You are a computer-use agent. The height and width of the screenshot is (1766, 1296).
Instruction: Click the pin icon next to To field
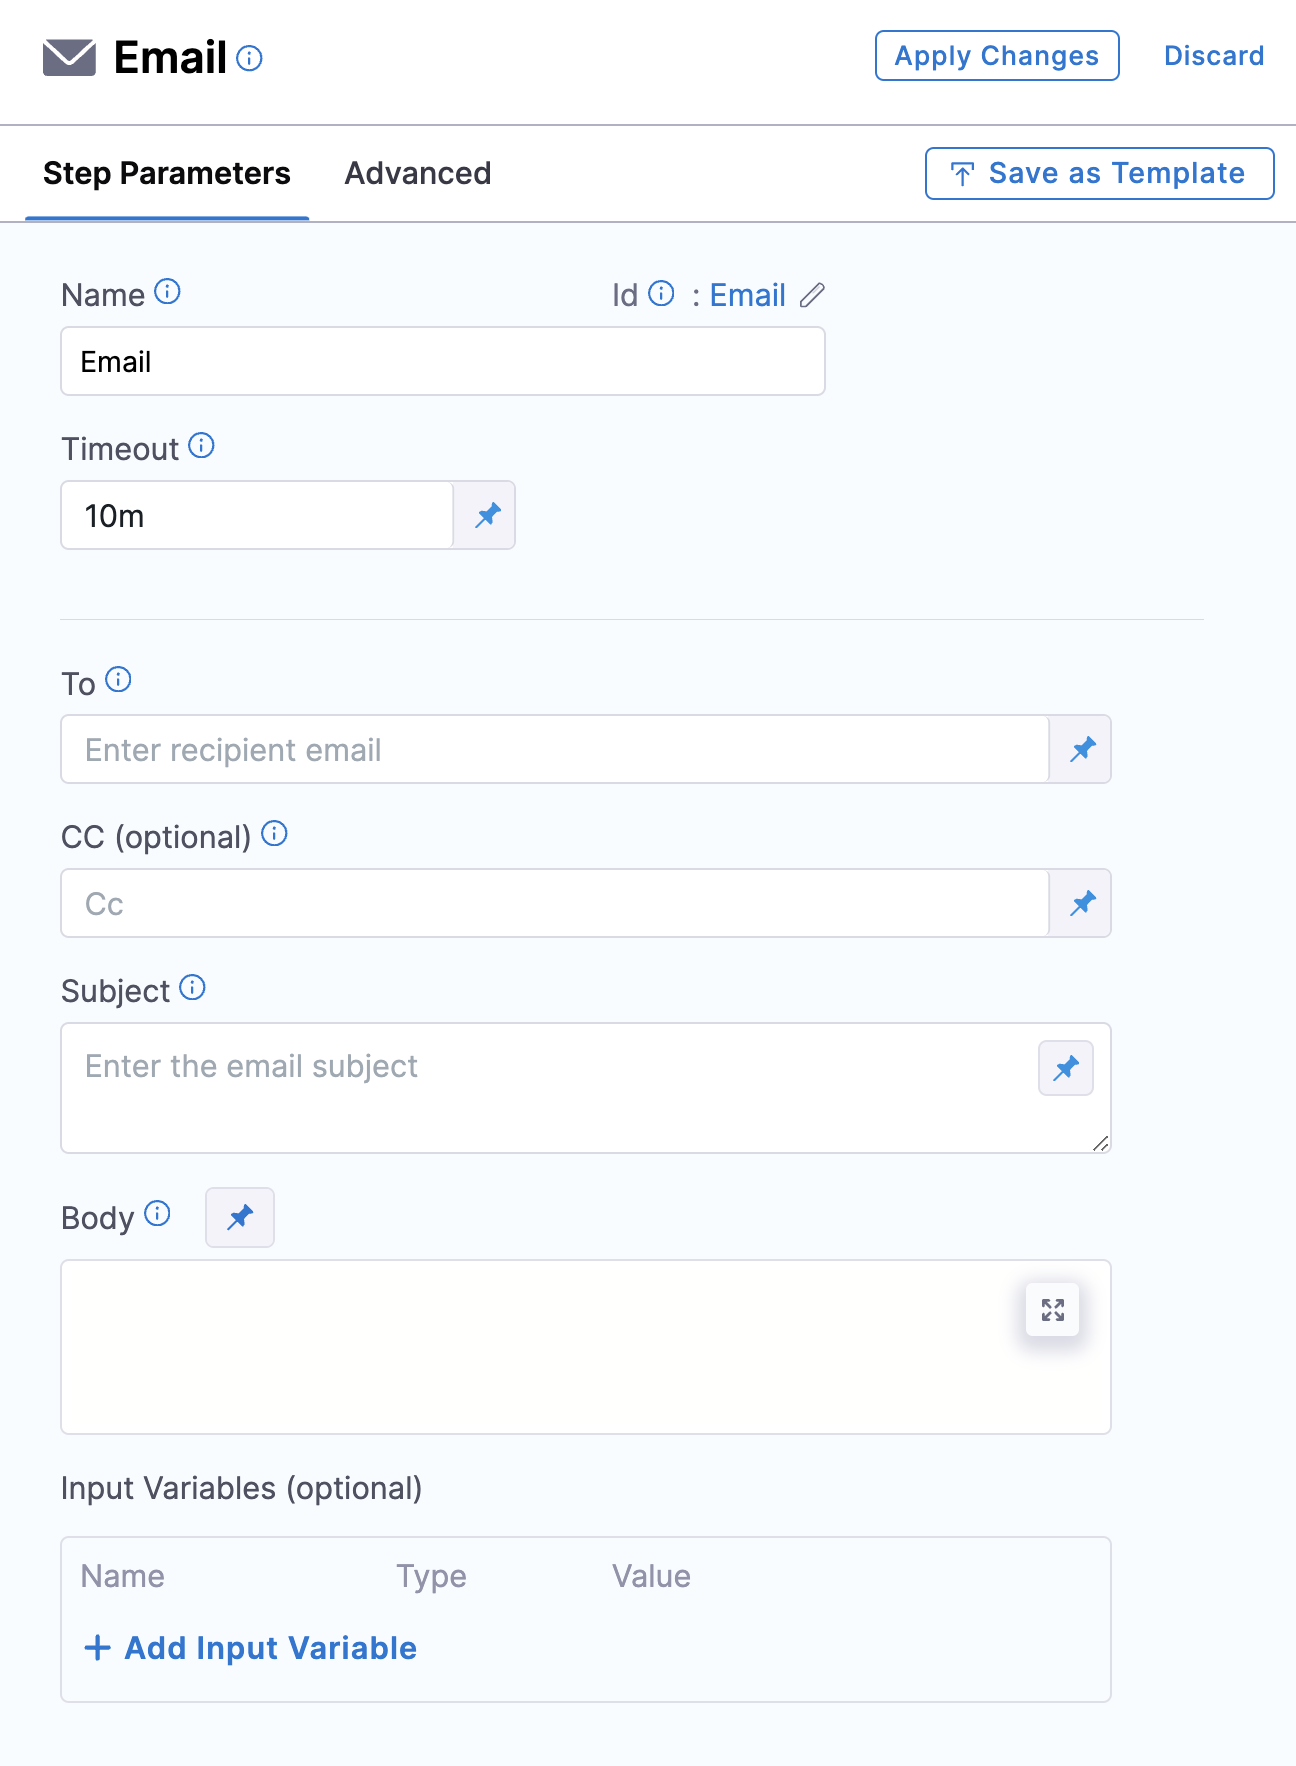(x=1082, y=750)
